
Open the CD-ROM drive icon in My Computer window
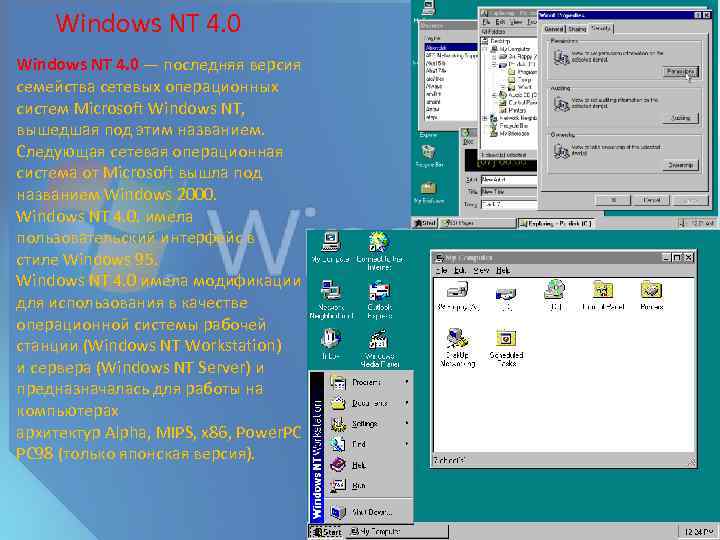555,295
